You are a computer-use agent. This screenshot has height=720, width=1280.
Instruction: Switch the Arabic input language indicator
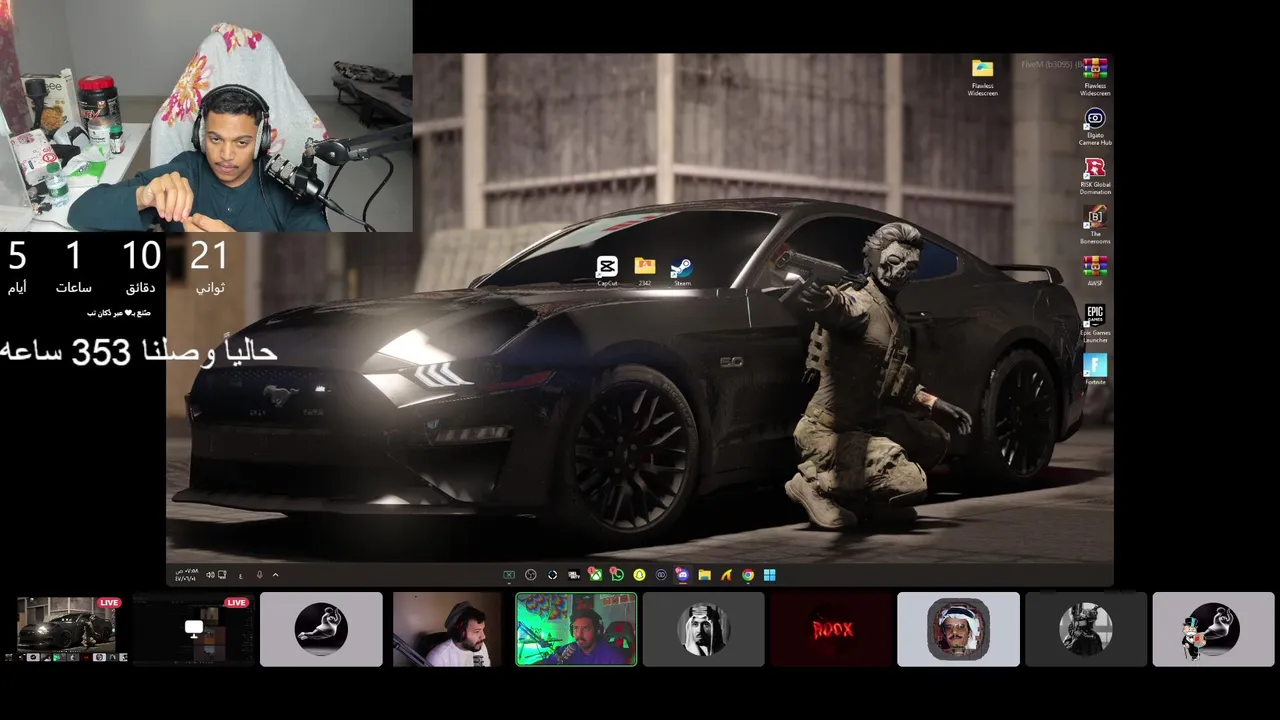coord(240,575)
